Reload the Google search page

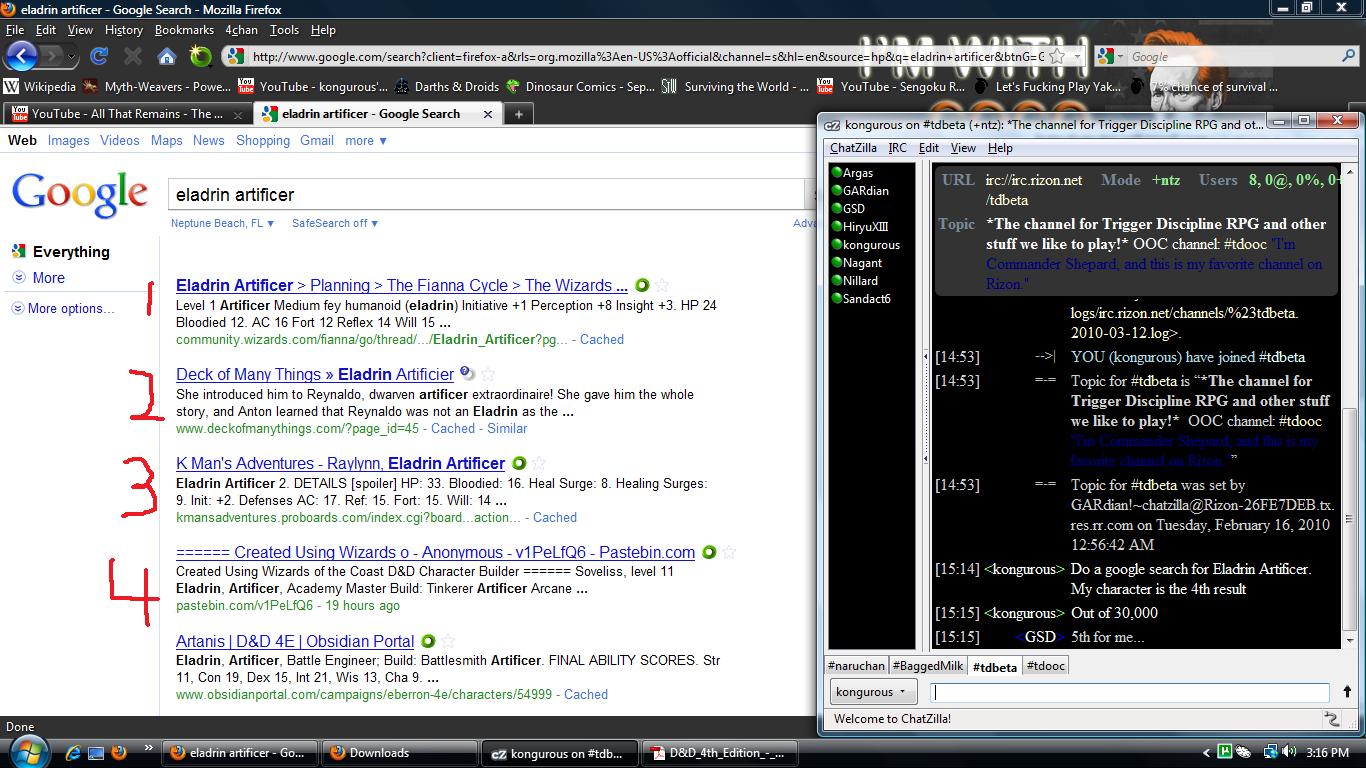[99, 56]
